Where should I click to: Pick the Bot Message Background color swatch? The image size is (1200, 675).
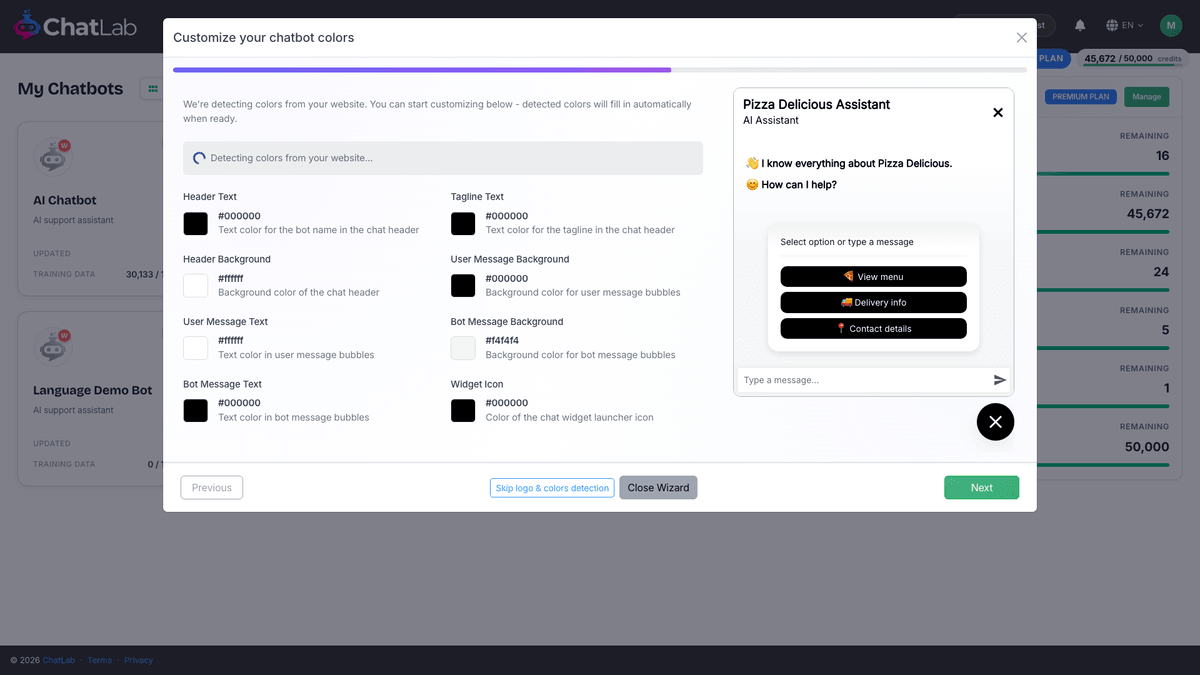[x=463, y=348]
